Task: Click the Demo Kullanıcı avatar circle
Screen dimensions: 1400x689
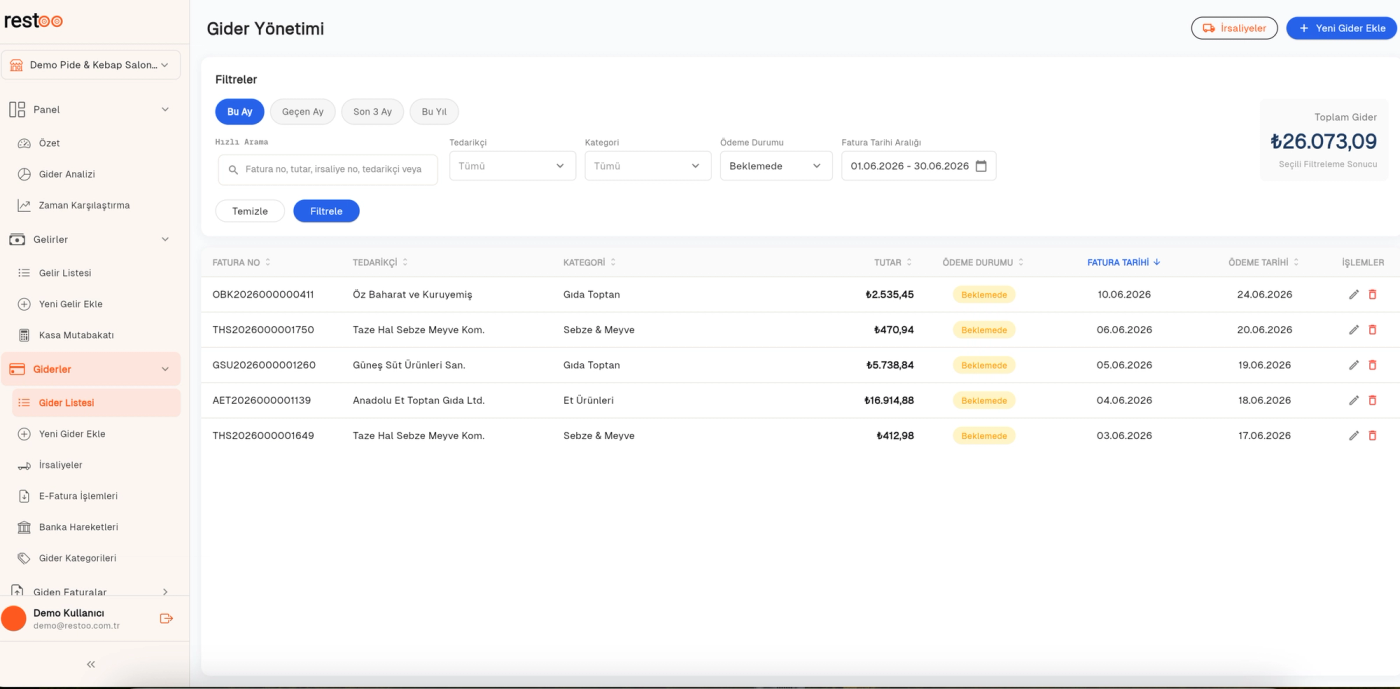Action: pyautogui.click(x=14, y=618)
